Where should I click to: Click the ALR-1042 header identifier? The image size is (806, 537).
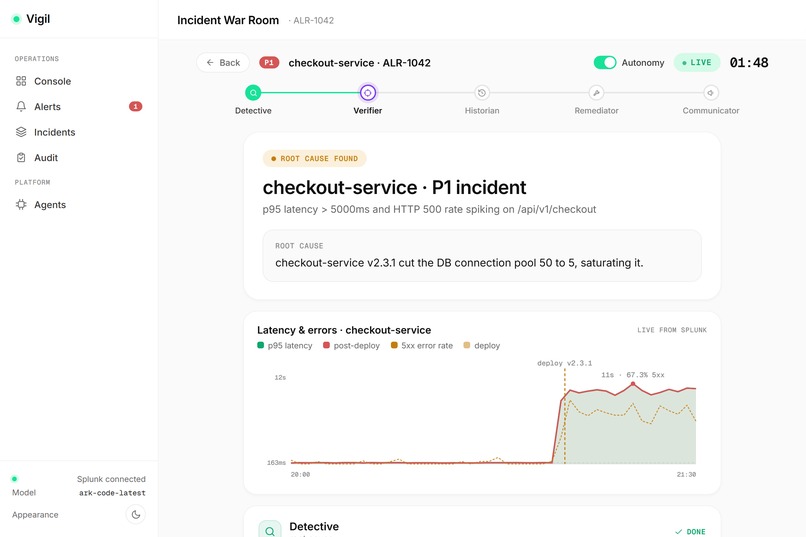tap(314, 21)
